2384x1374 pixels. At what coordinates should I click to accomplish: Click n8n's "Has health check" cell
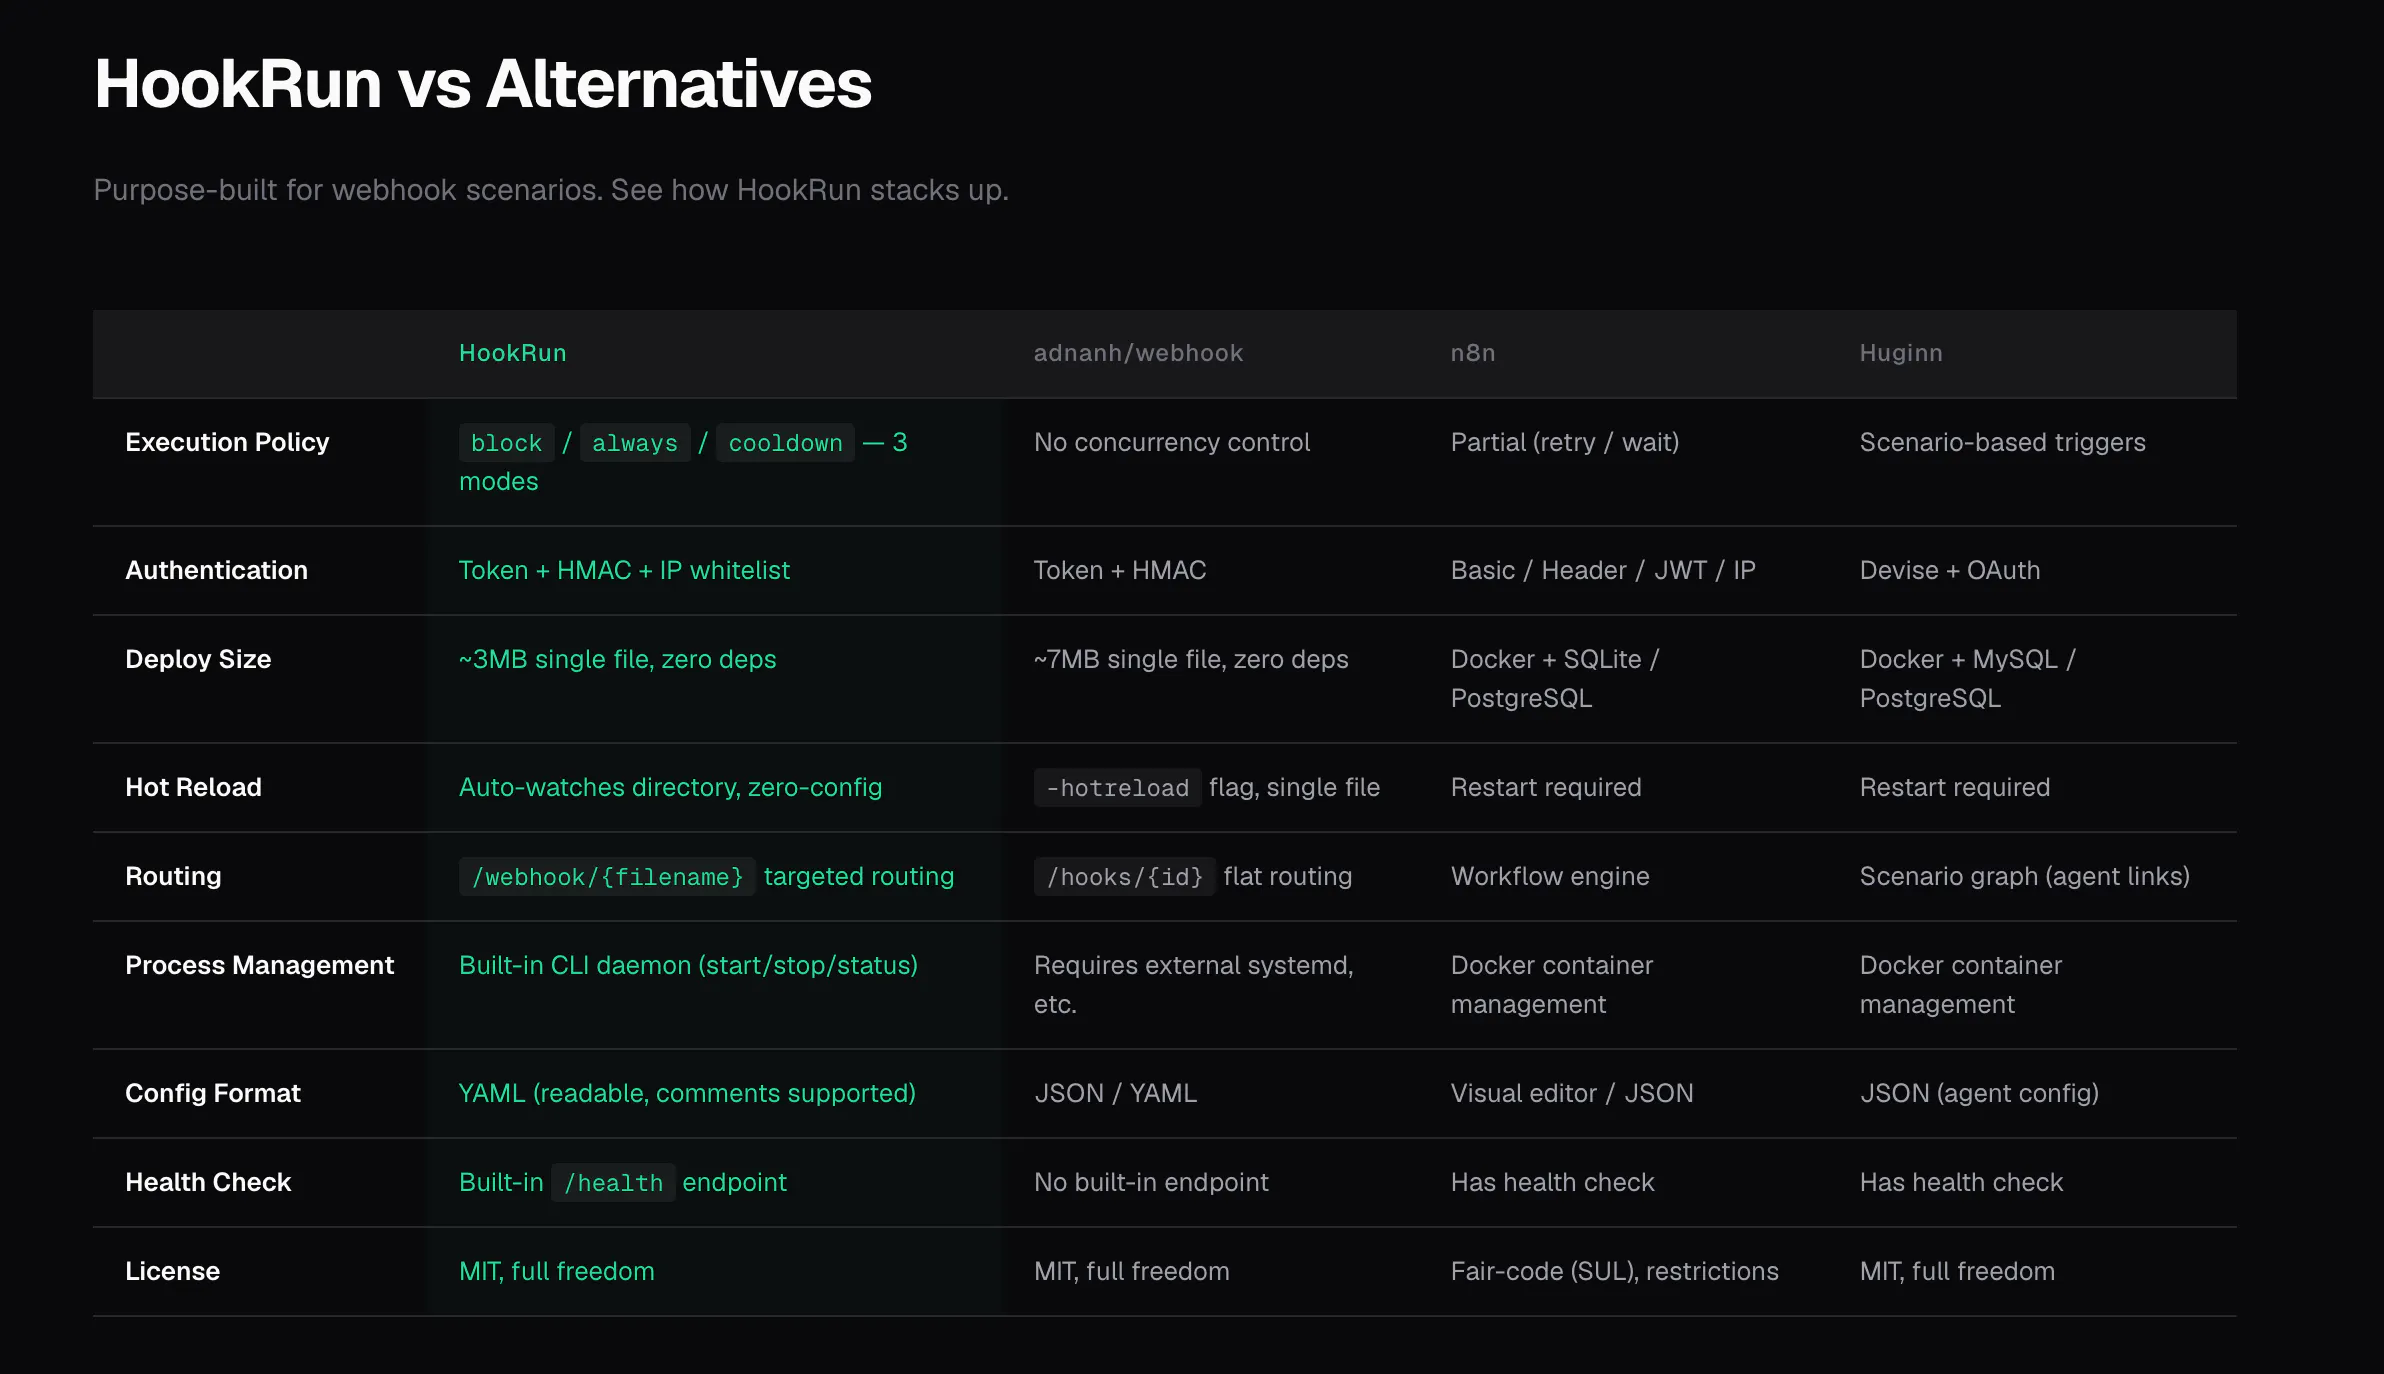coord(1553,1182)
